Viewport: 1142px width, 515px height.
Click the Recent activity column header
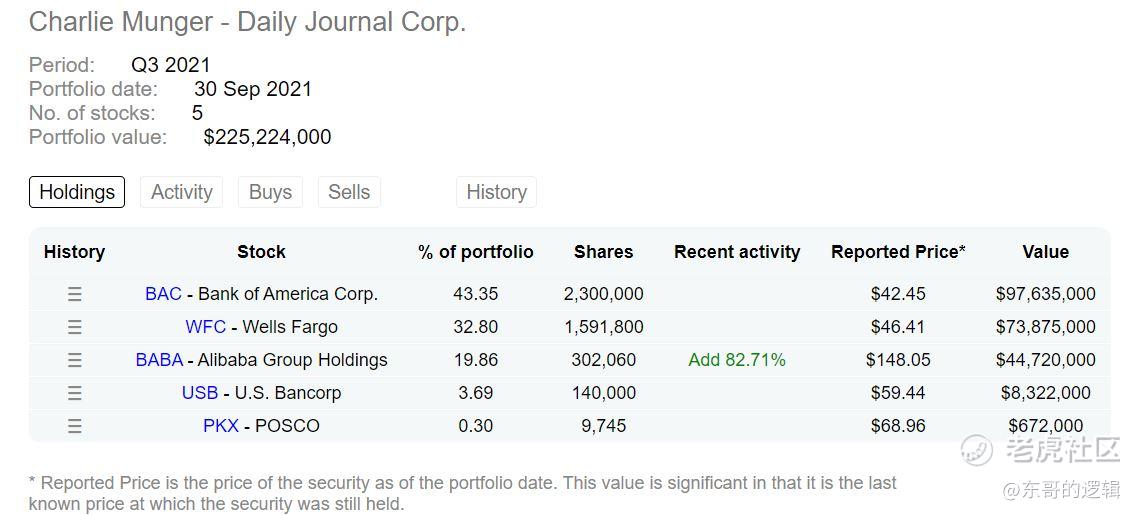(x=737, y=252)
